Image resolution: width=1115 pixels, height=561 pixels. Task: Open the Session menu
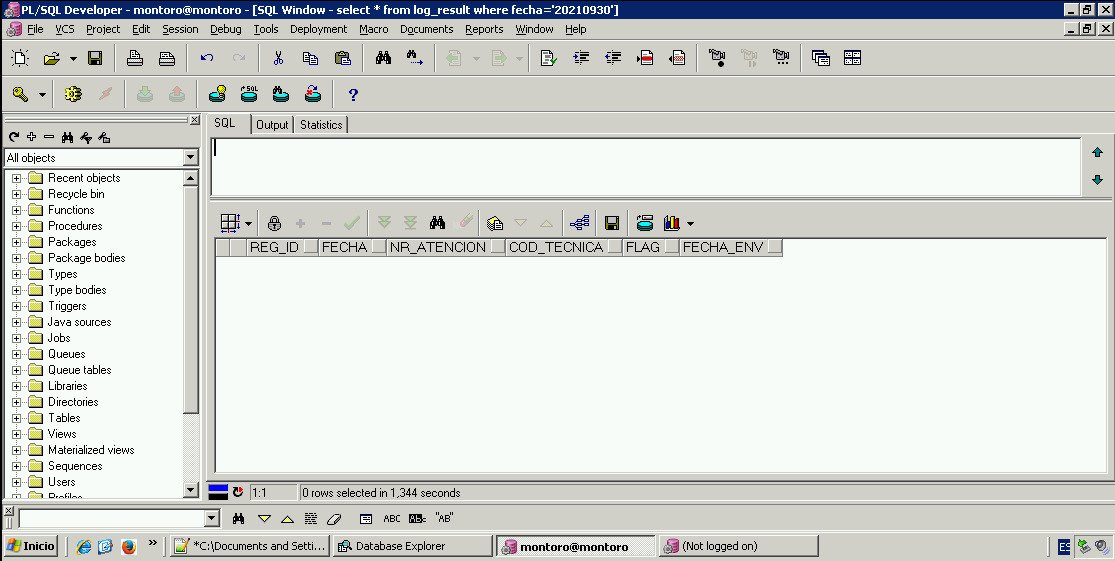coord(180,29)
